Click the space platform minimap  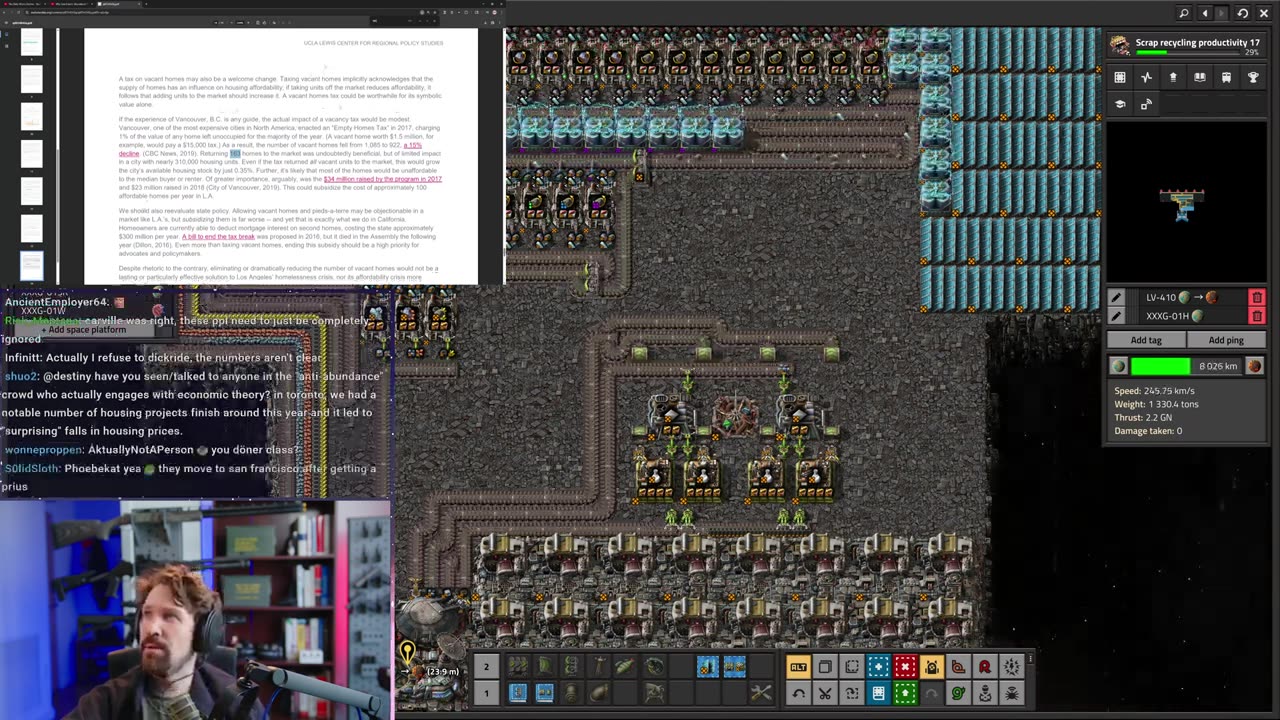[x=1186, y=205]
